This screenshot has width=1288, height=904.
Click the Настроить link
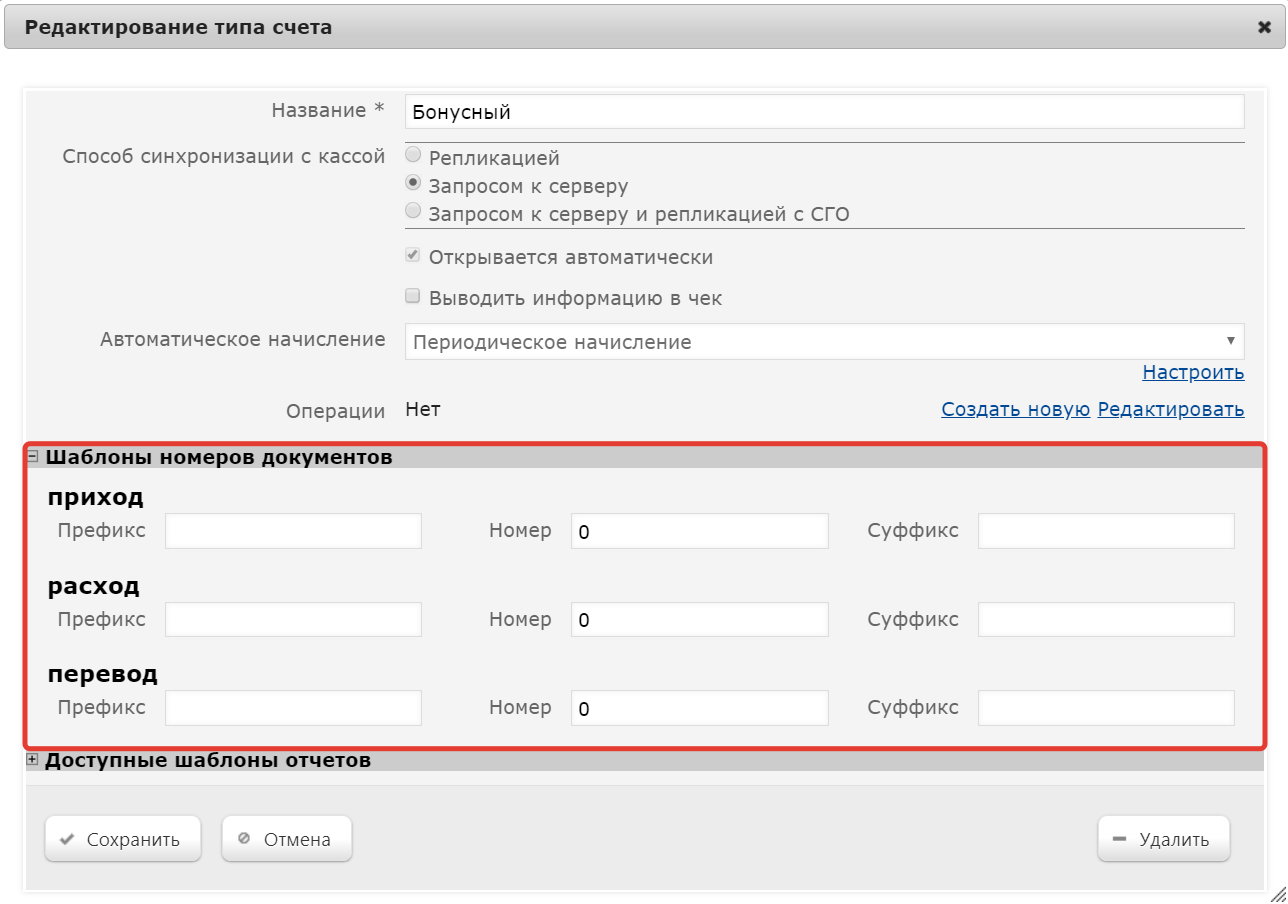pos(1193,373)
